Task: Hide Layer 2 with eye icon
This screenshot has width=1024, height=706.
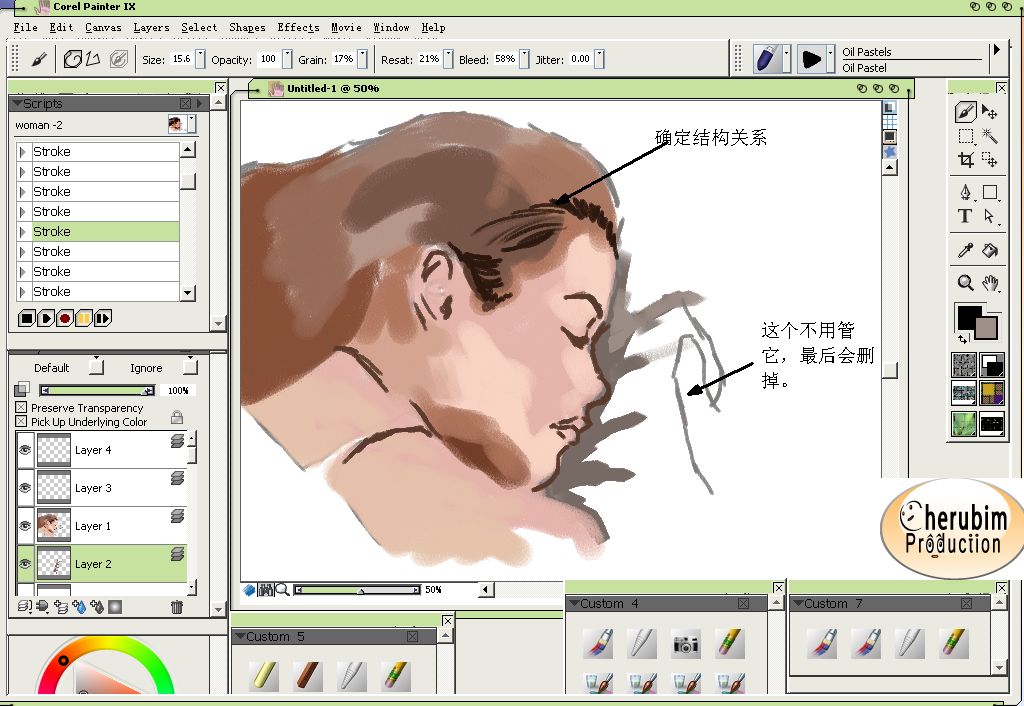Action: [x=25, y=564]
